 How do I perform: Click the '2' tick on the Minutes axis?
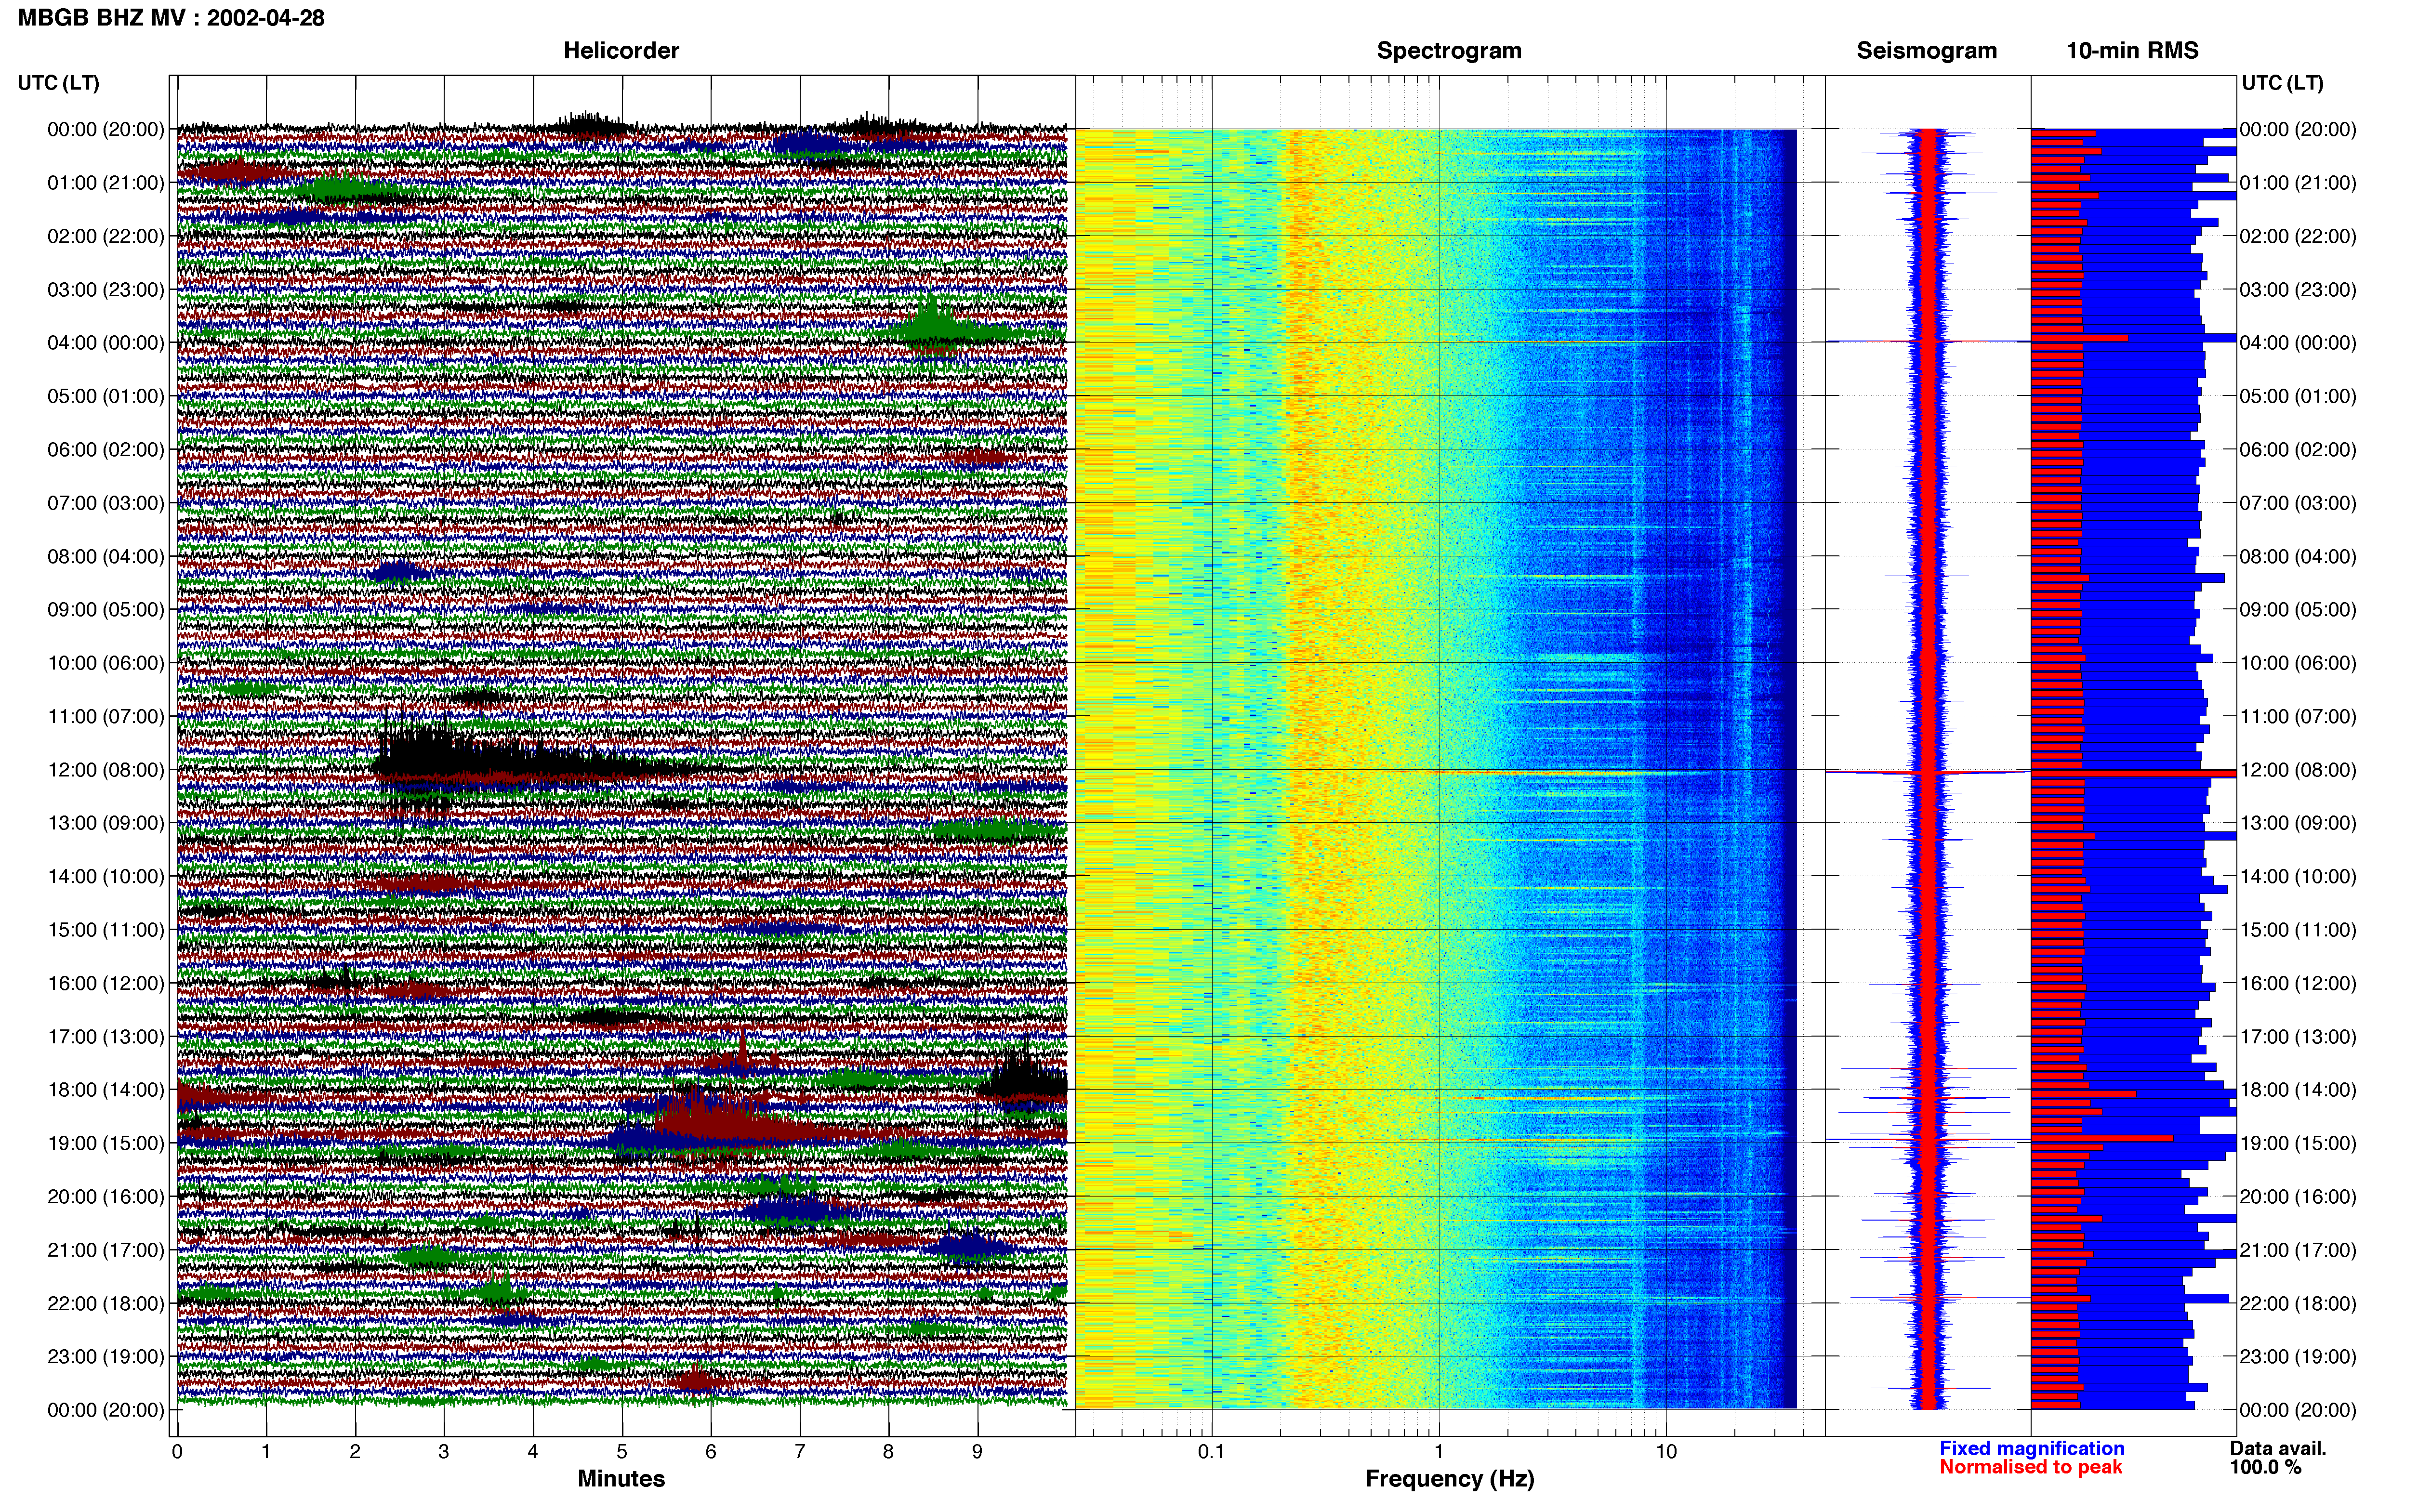click(355, 1452)
